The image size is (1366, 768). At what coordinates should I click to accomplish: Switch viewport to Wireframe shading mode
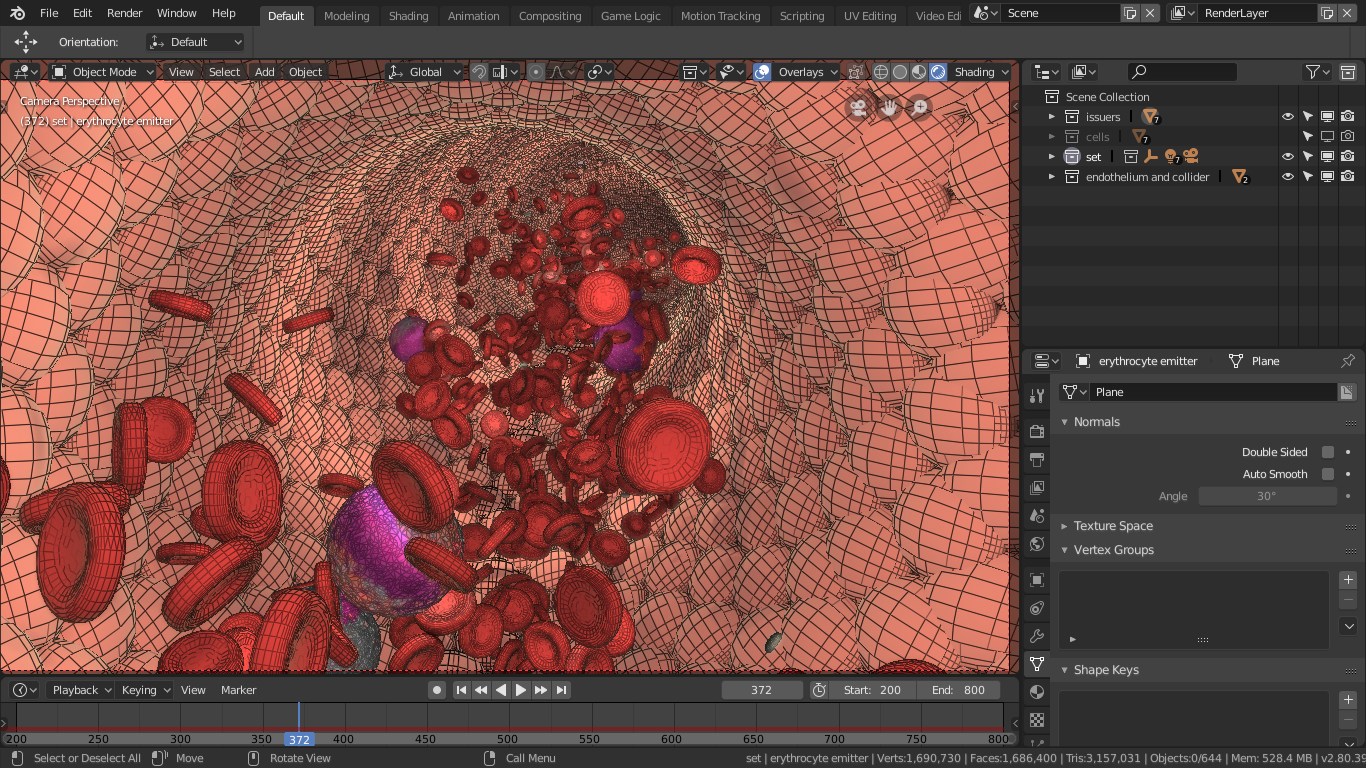[881, 72]
